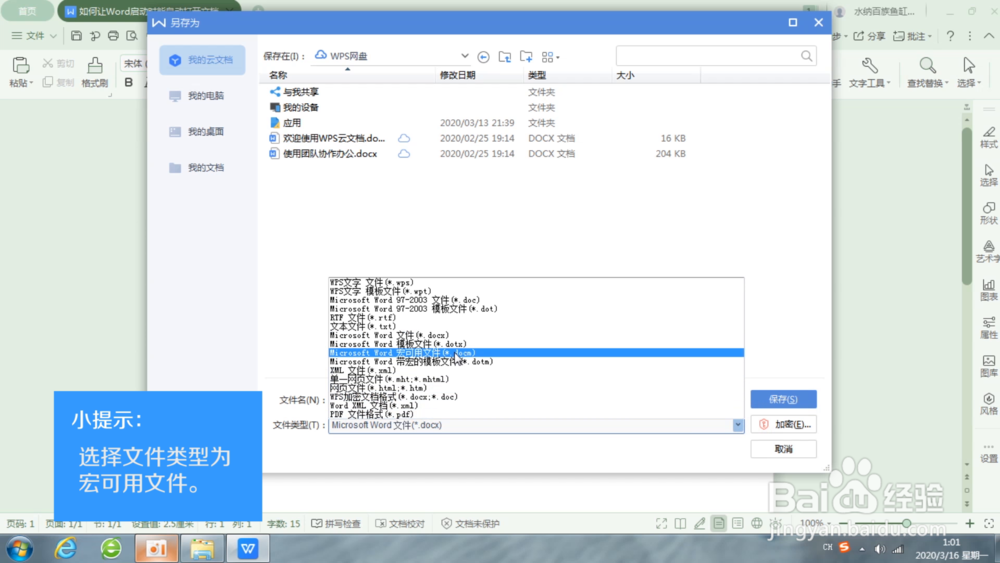Select 网页文件(*.html;*.htm) file type
This screenshot has height=563, width=1000.
click(x=536, y=388)
